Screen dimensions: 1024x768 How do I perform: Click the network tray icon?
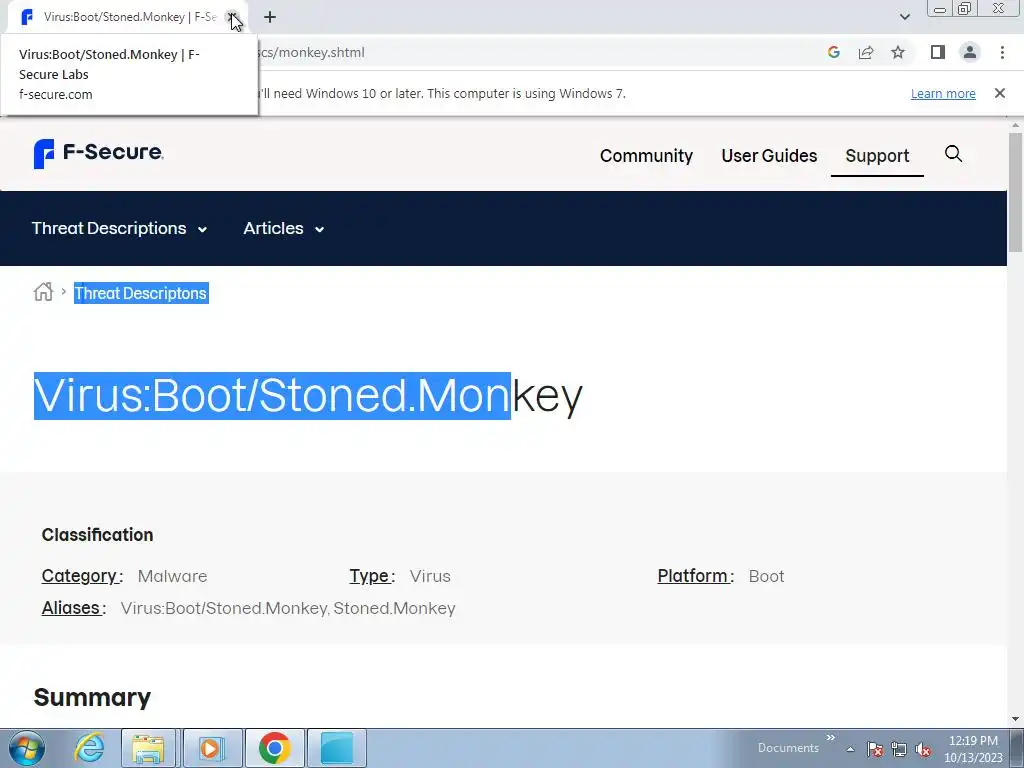point(899,749)
